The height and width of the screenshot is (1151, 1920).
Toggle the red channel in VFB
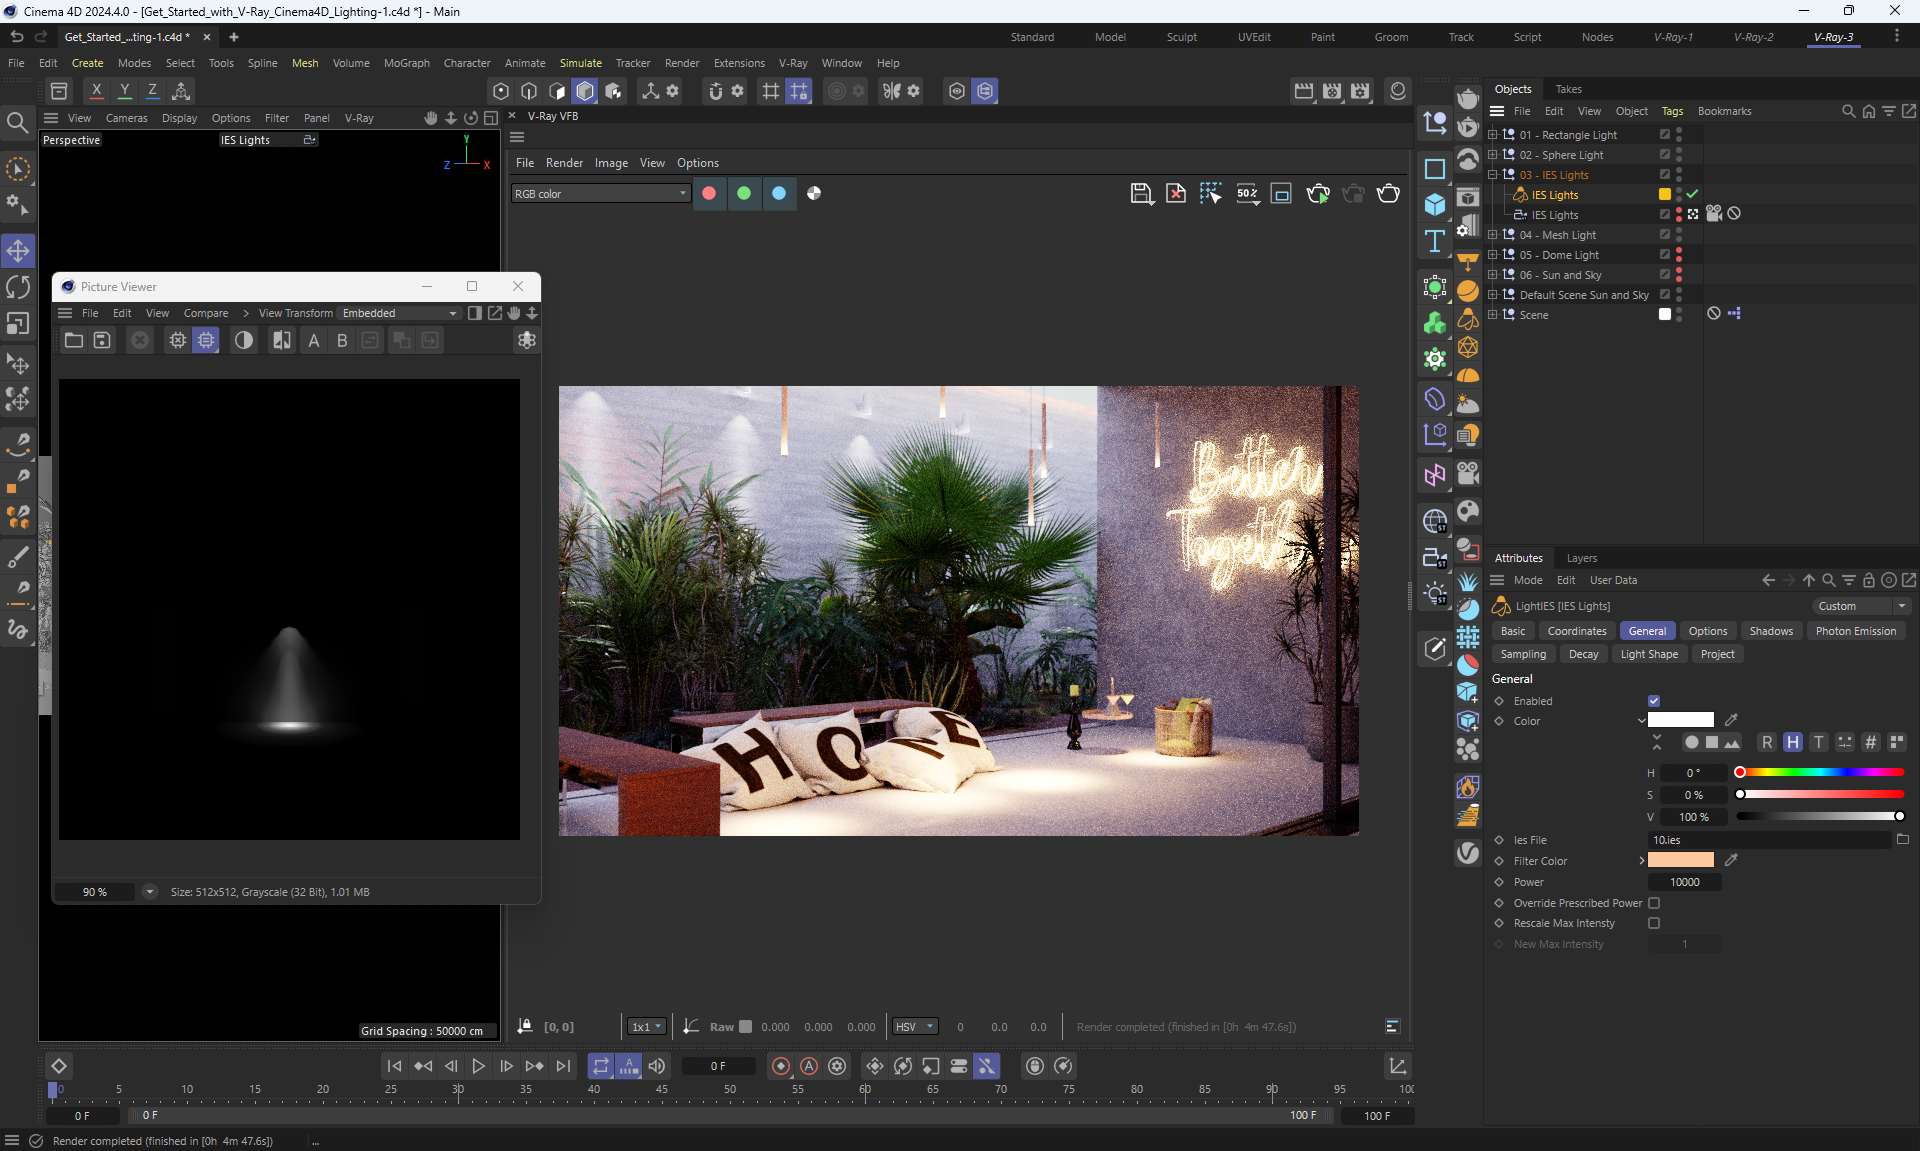709,194
